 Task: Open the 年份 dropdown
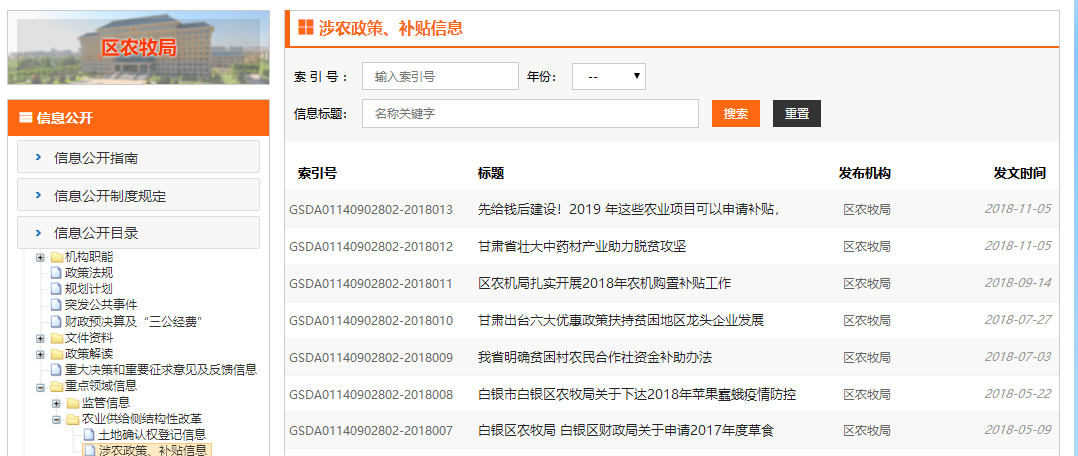tap(608, 76)
